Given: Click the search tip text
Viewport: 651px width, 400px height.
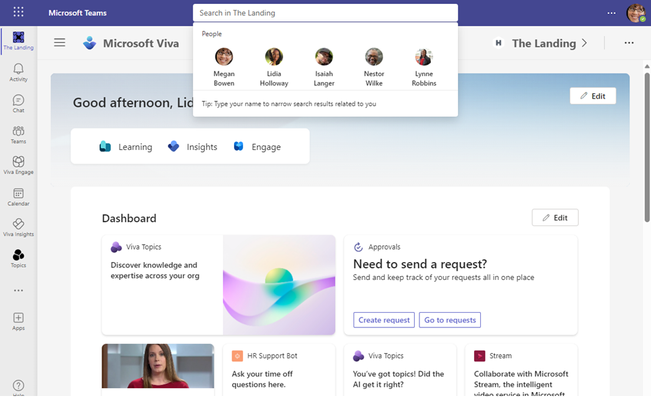Looking at the screenshot, I should [289, 104].
